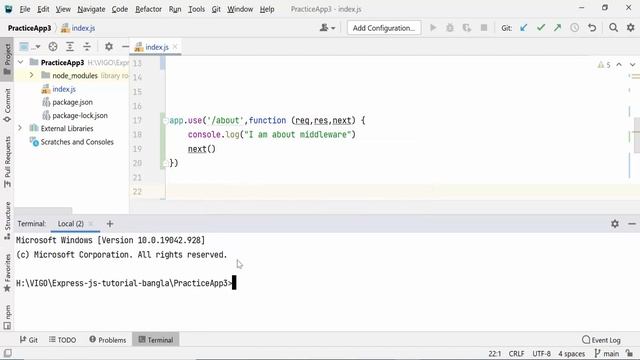640x360 pixels.
Task: Open the user account dropdown icon
Action: pyautogui.click(x=327, y=28)
